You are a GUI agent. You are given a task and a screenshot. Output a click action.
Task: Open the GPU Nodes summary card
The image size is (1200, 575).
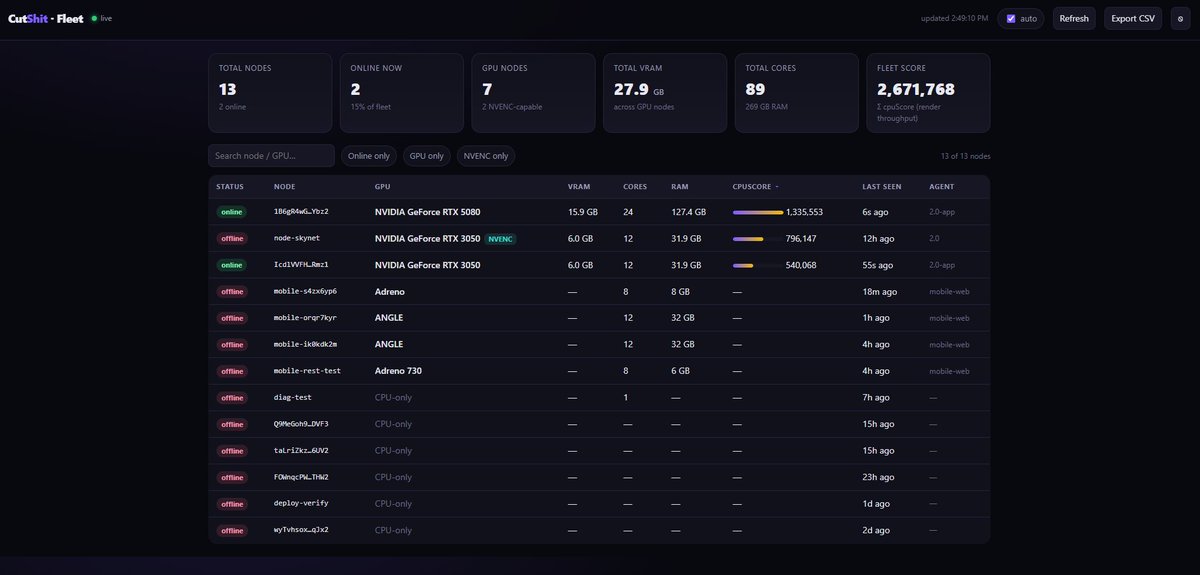click(x=533, y=93)
